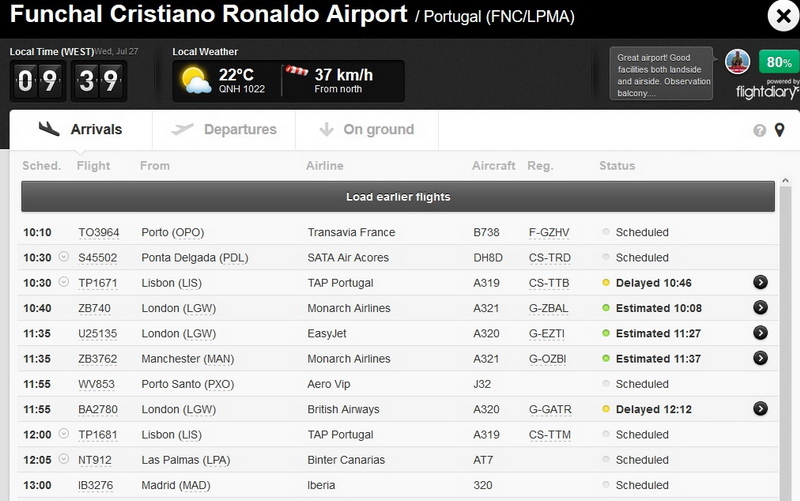800x501 pixels.
Task: Click the Sched. column header
Action: [x=41, y=166]
